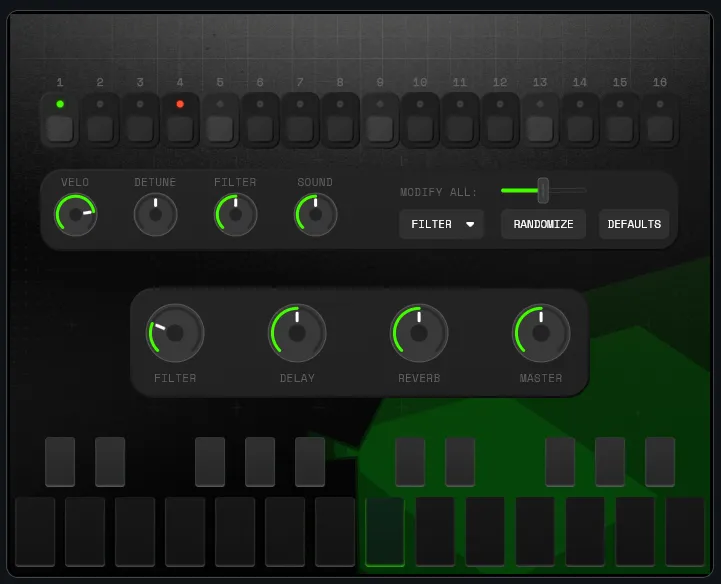The width and height of the screenshot is (721, 584).
Task: Toggle sequencer step 5 pad
Action: pyautogui.click(x=220, y=128)
